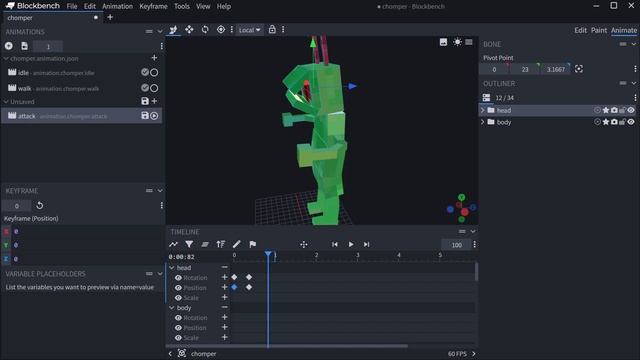Viewport: 640px width, 360px height.
Task: Select the idle animation
Action: [82, 73]
